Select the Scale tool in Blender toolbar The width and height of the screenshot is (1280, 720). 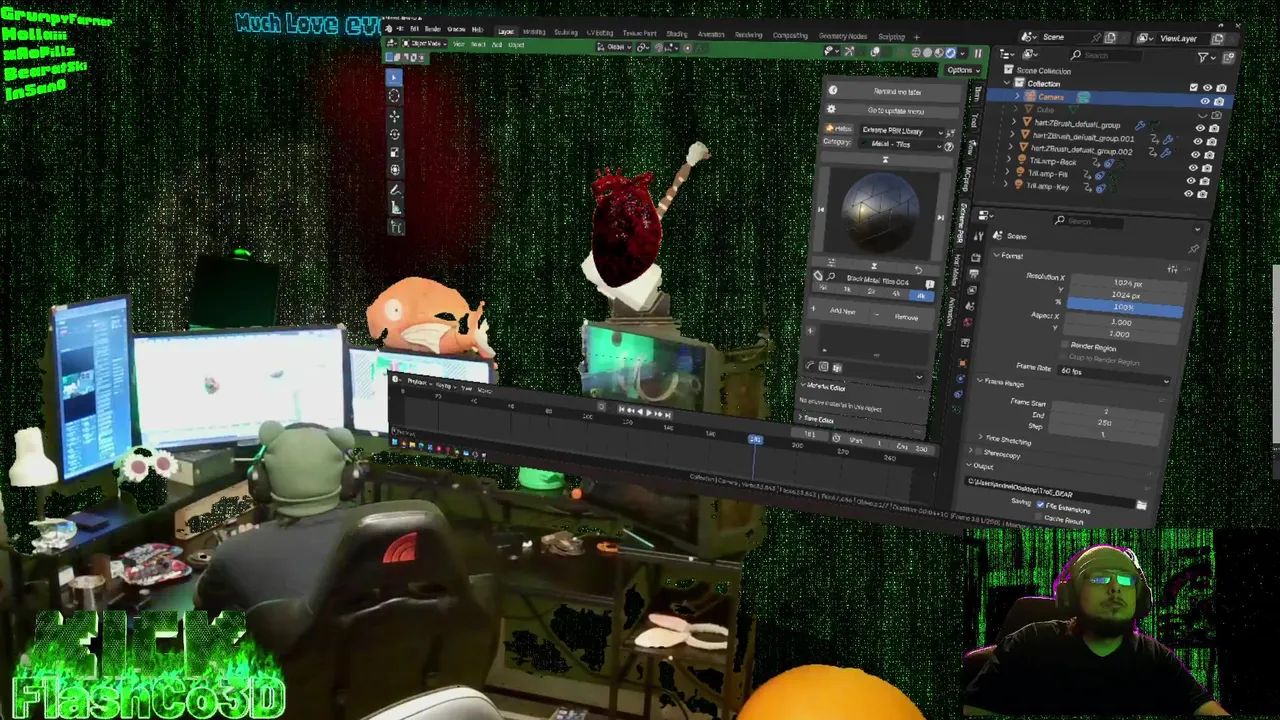394,152
